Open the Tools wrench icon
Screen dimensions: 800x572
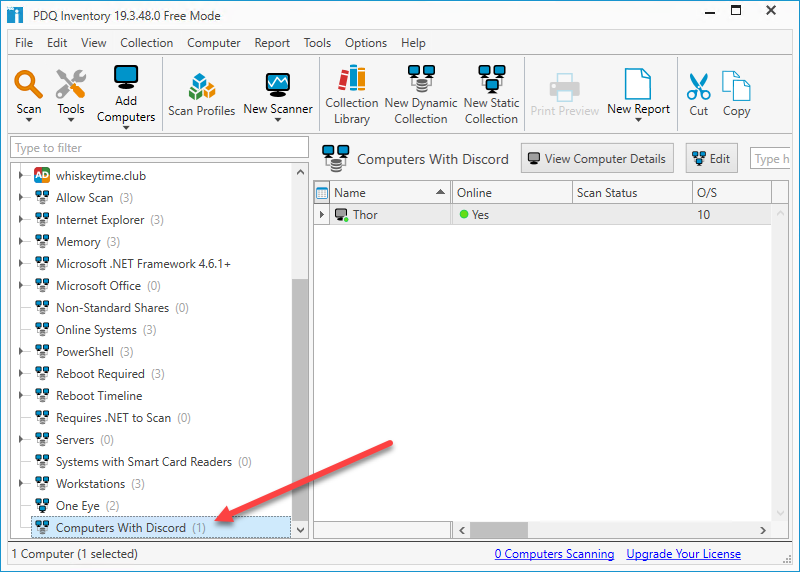[x=71, y=84]
